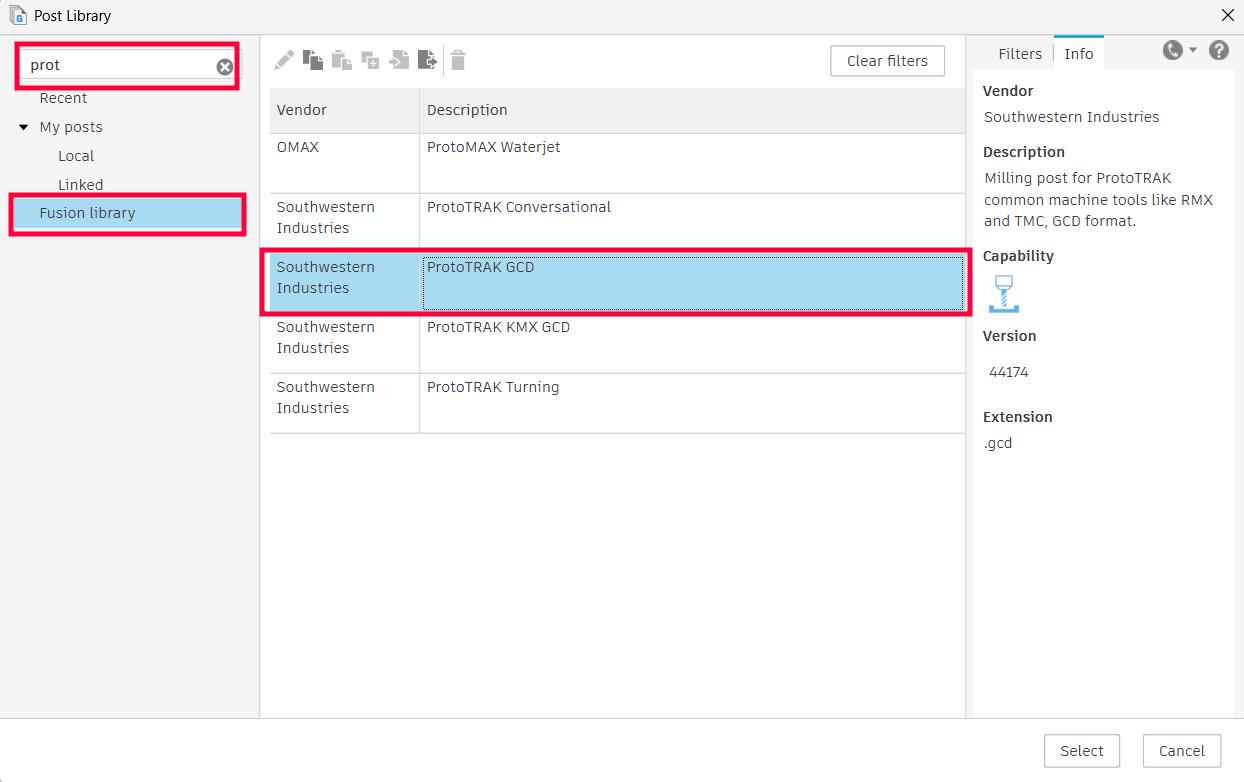Sort by the Description column header
The height and width of the screenshot is (782, 1244).
tap(692, 110)
